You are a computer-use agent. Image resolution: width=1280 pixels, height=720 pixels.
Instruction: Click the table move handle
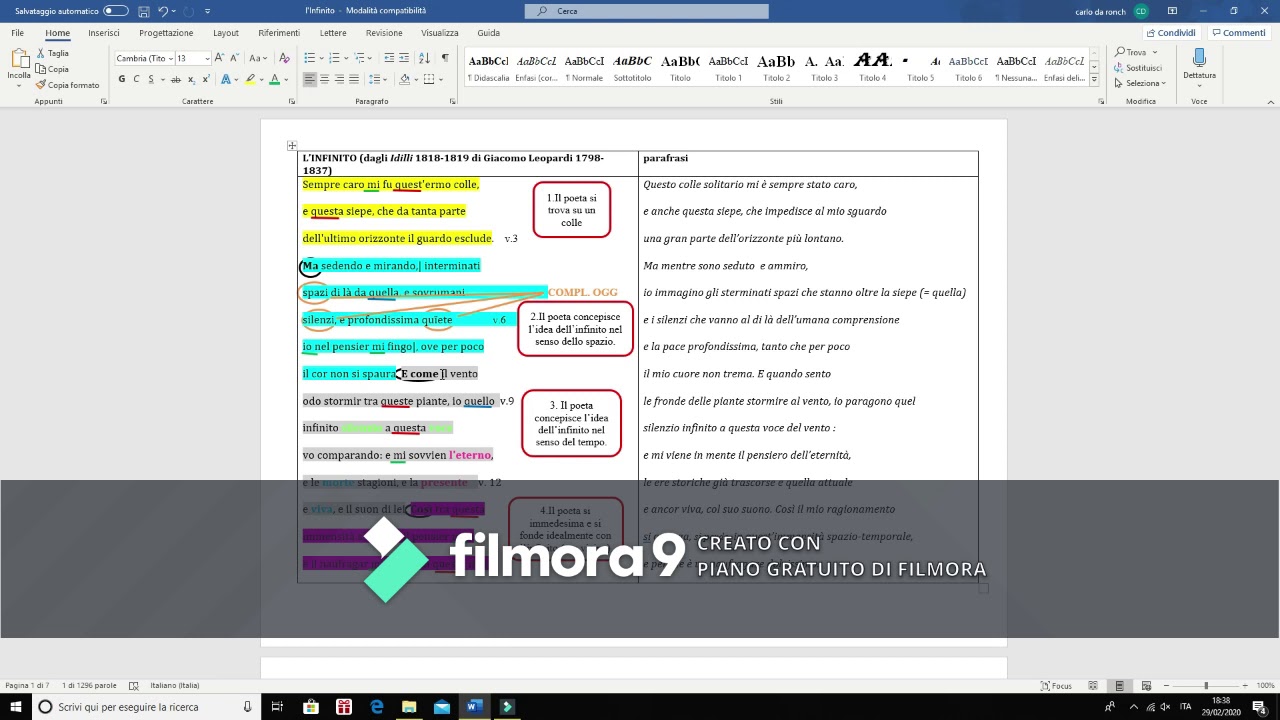coord(292,146)
